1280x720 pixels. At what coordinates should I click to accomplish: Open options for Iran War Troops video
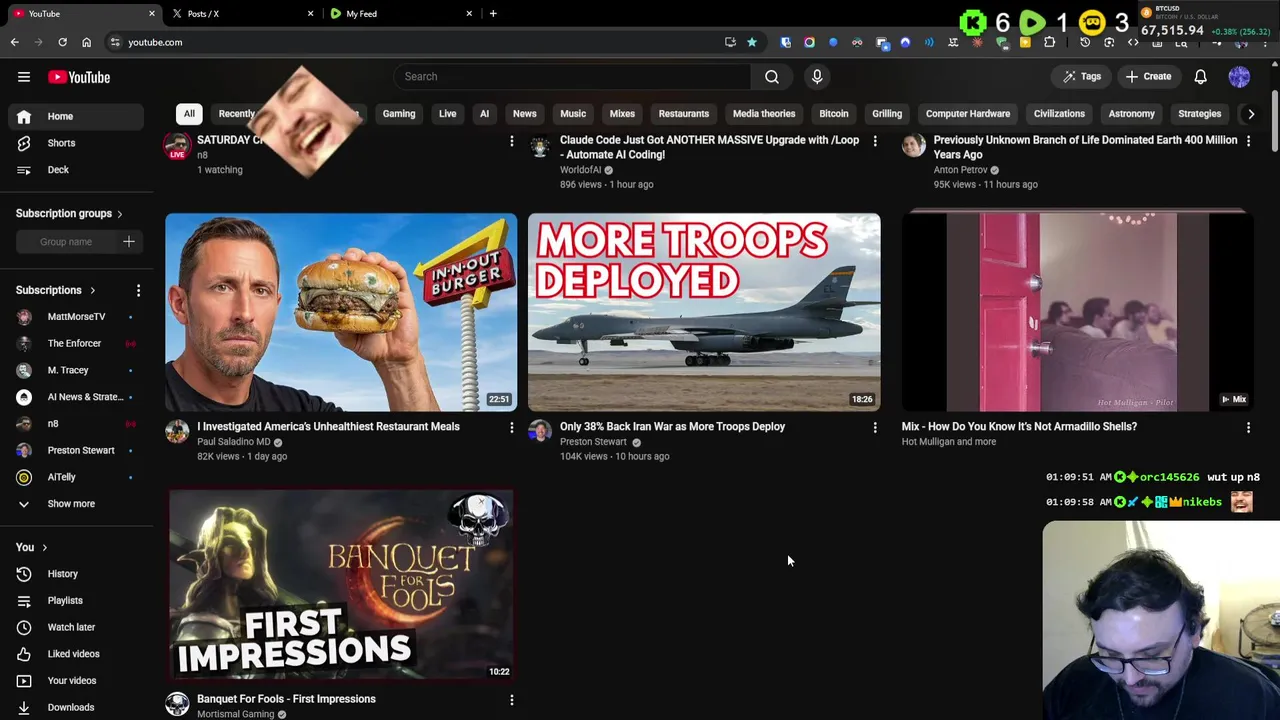click(875, 428)
